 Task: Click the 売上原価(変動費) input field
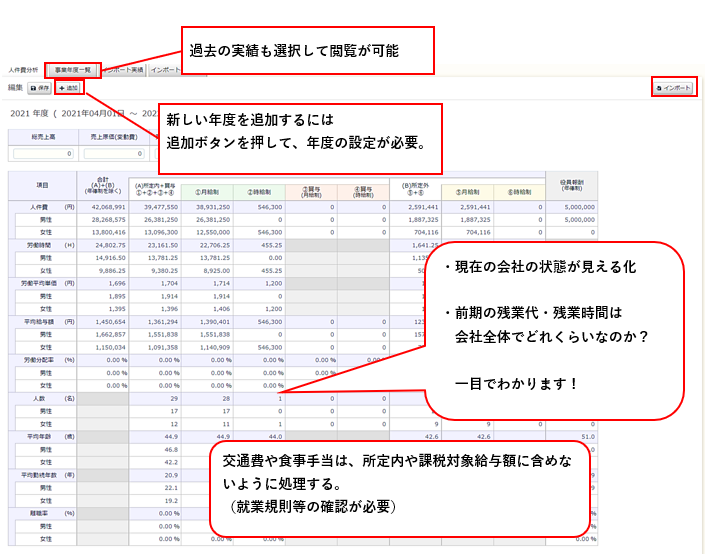(x=110, y=153)
